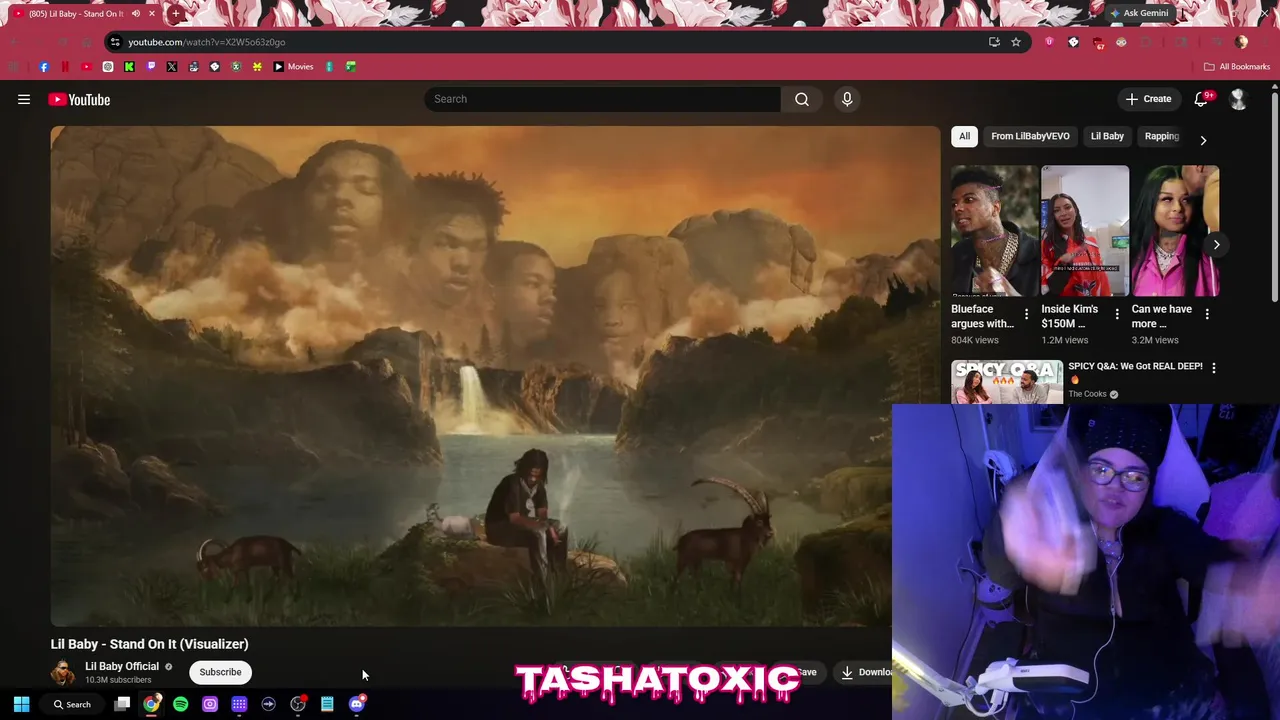
Task: Click the youtube.com address bar URL
Action: 207,42
